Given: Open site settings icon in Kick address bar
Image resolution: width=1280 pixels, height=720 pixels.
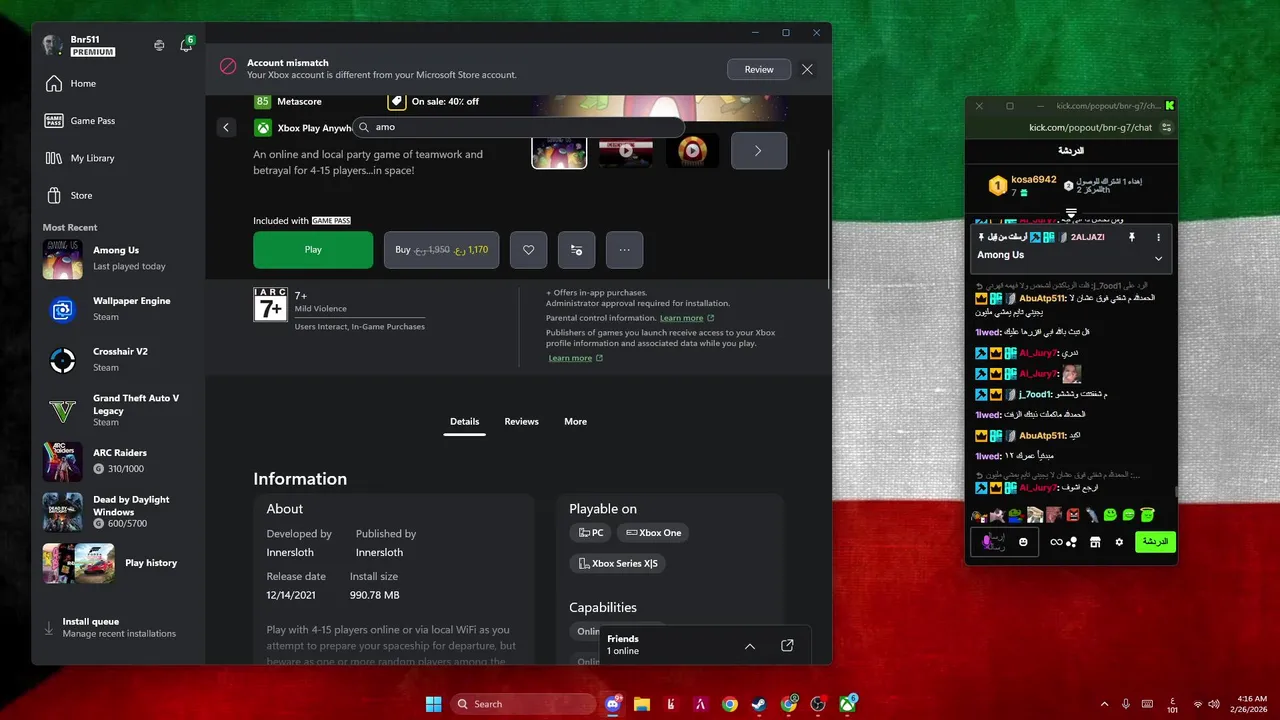Looking at the screenshot, I should [x=1166, y=127].
